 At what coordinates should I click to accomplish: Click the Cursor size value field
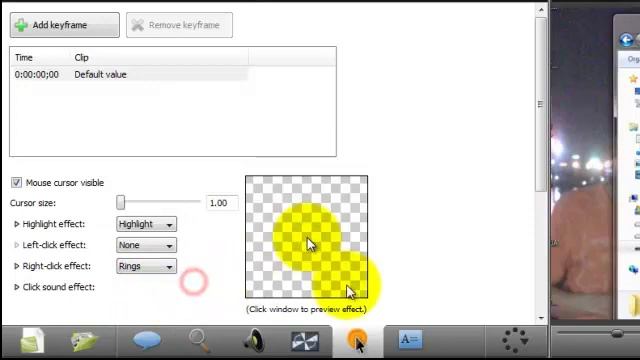(222, 203)
